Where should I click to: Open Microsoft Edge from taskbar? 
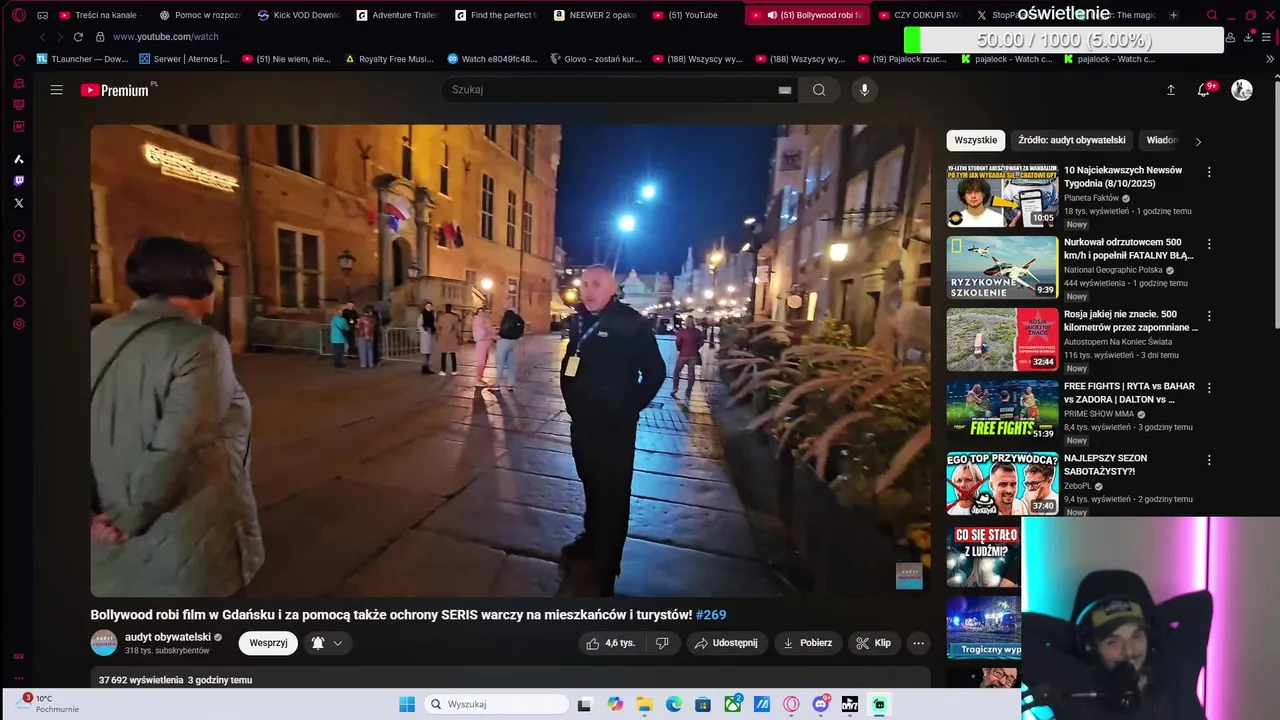tap(674, 704)
